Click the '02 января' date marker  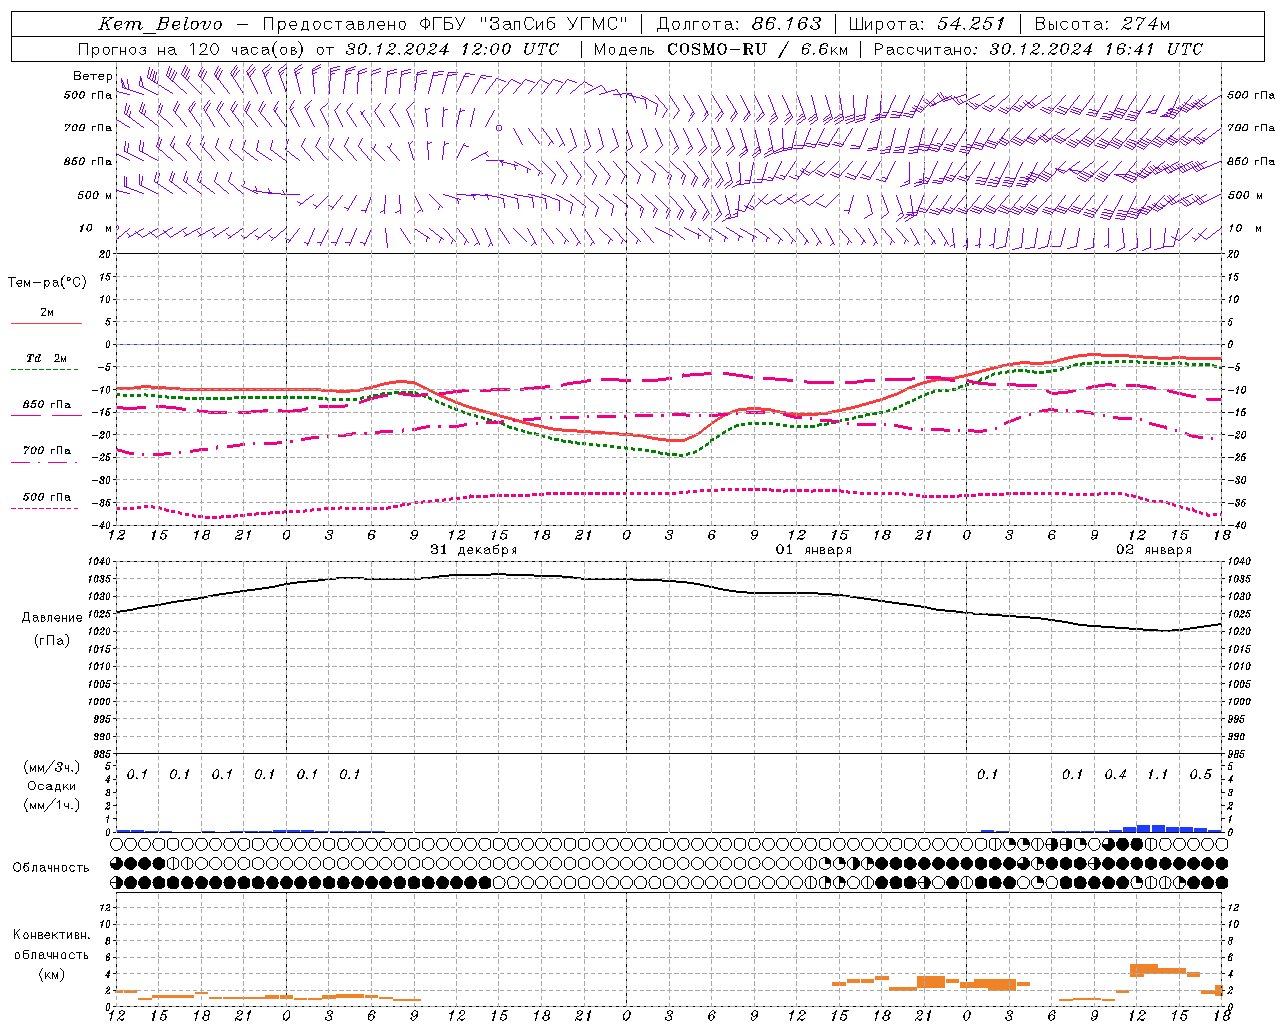click(1154, 550)
